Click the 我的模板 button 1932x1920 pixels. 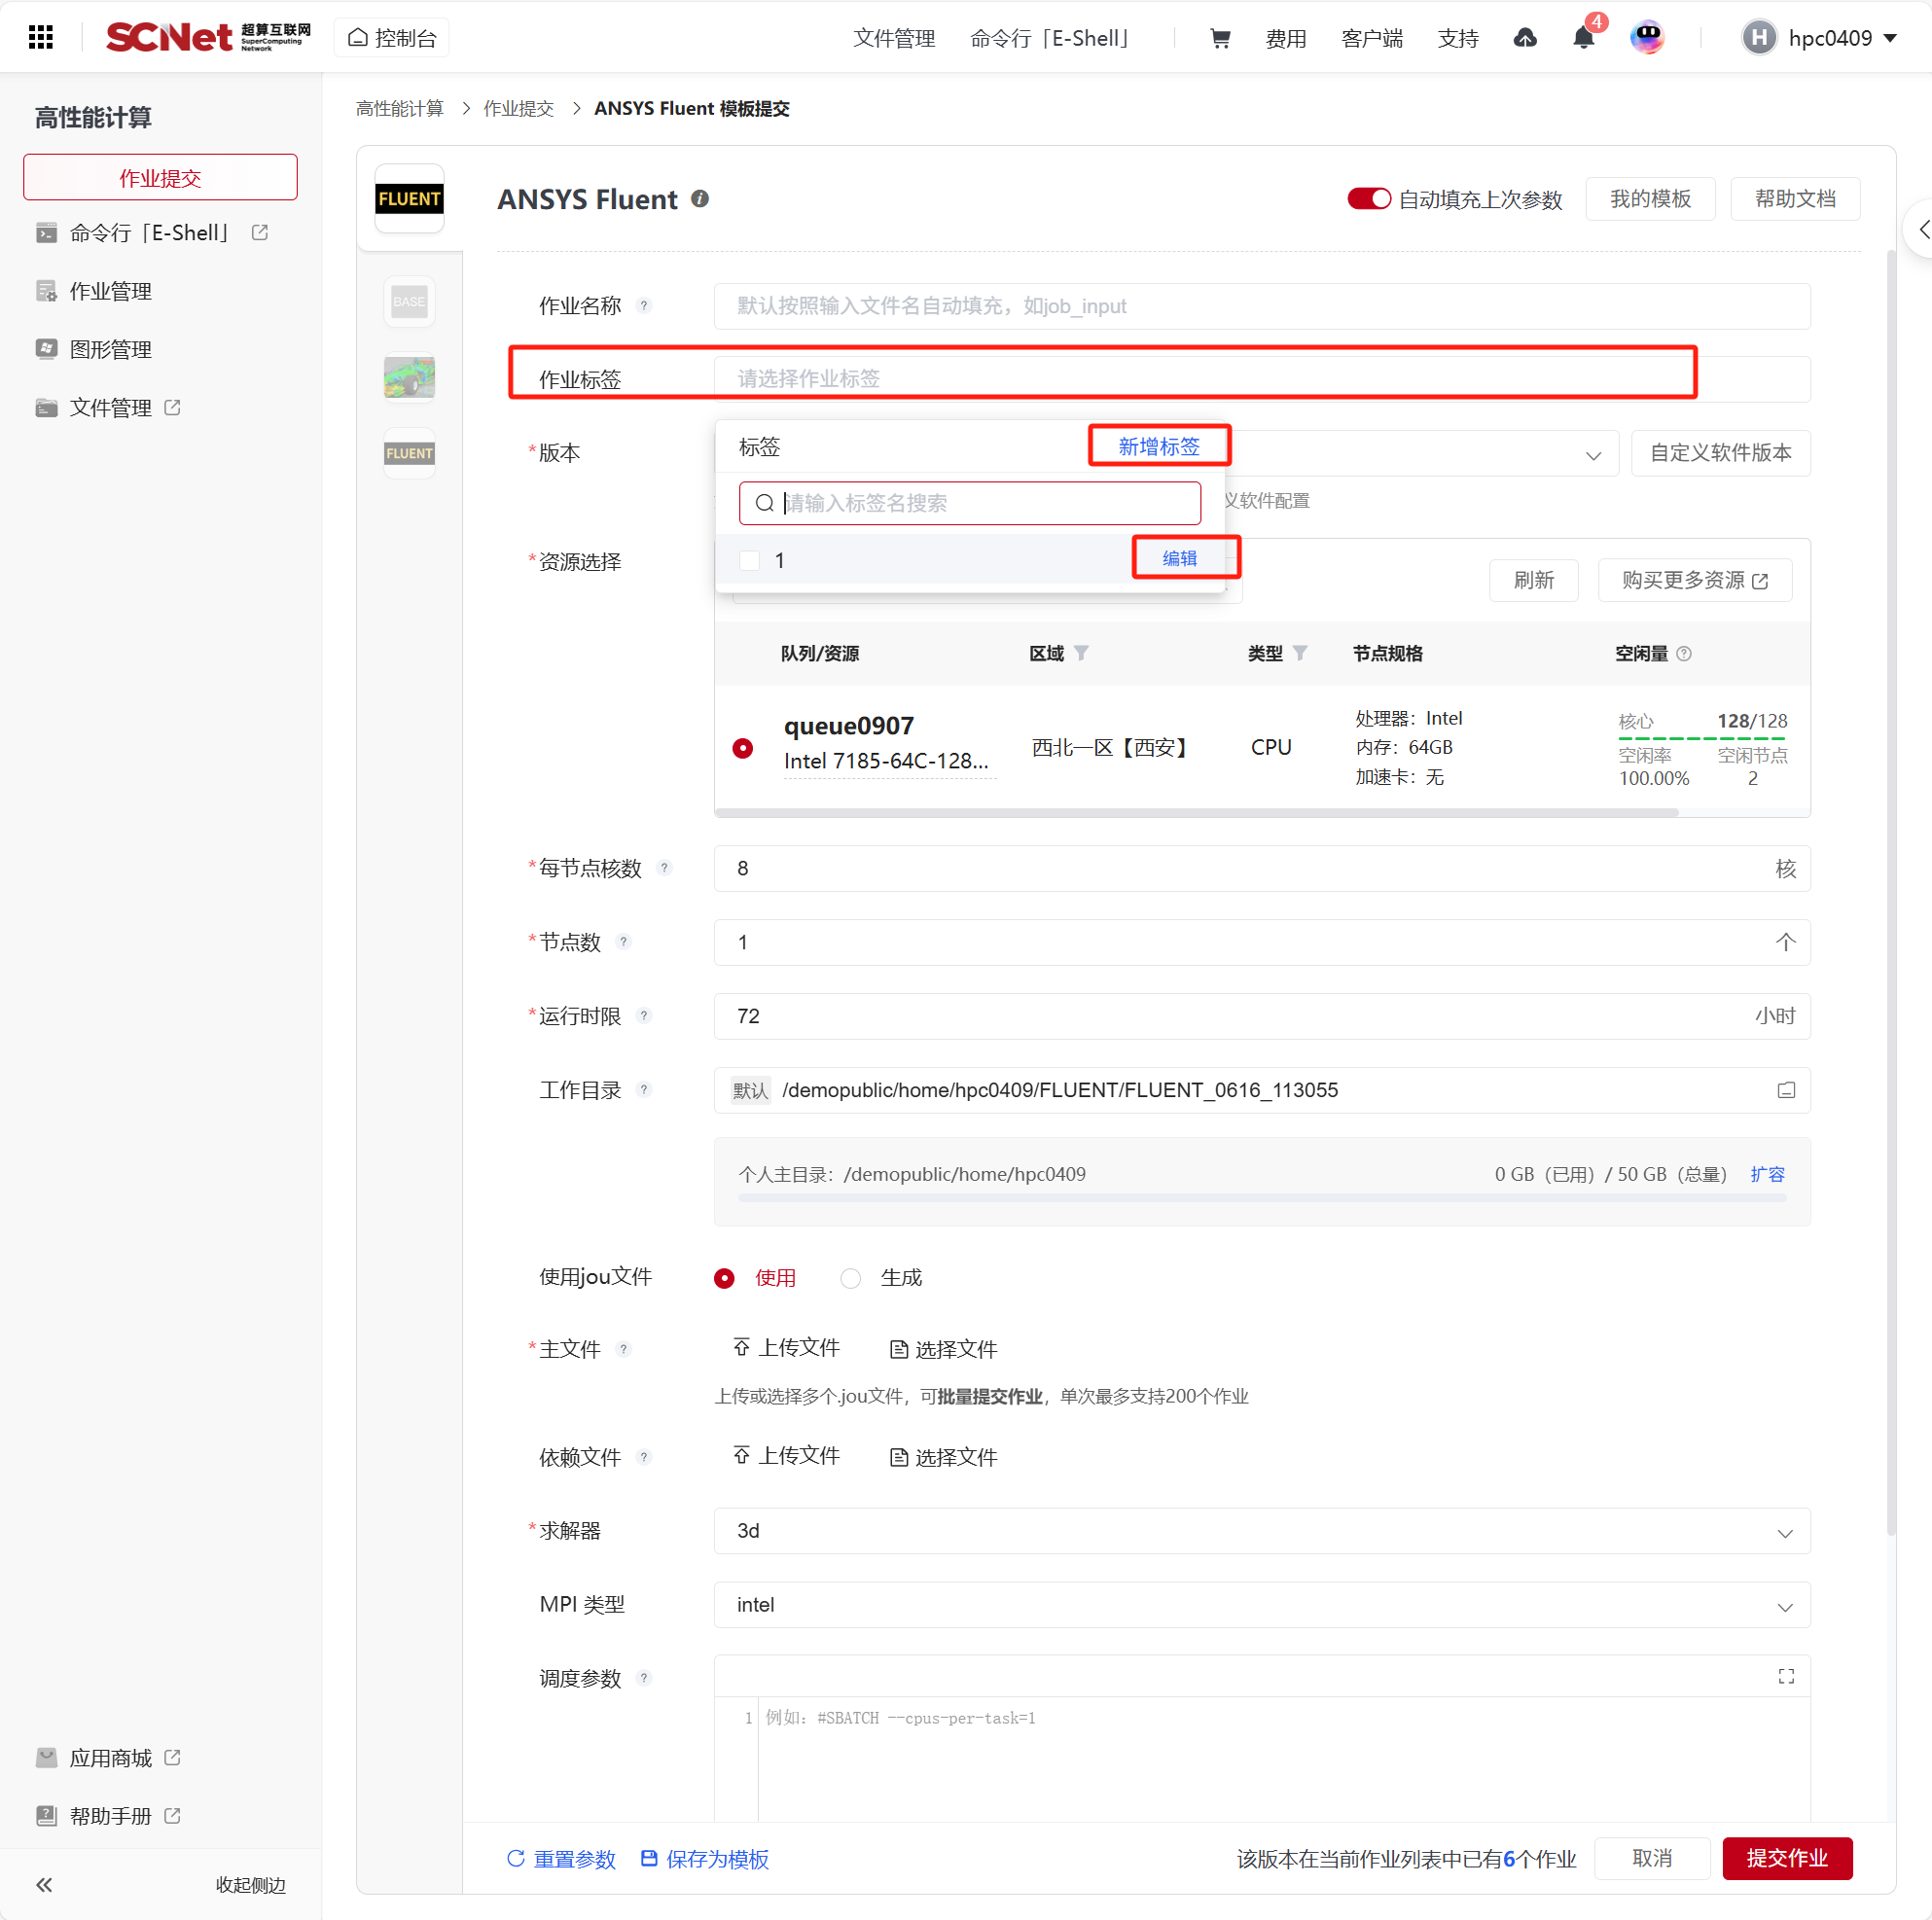click(x=1650, y=199)
